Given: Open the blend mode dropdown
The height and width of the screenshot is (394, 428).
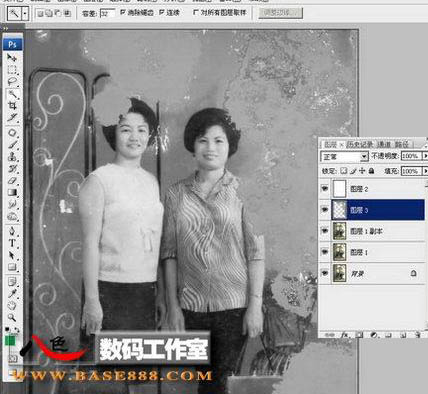Looking at the screenshot, I should tap(344, 156).
